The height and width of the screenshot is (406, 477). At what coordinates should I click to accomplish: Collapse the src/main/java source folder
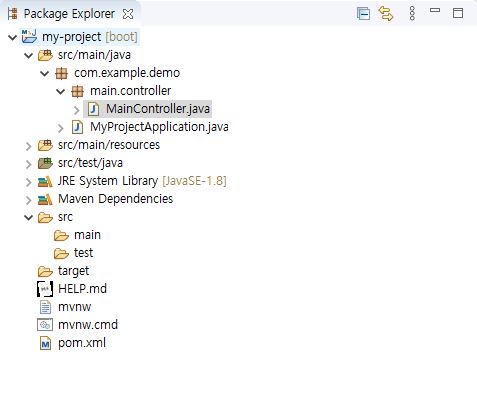point(29,55)
